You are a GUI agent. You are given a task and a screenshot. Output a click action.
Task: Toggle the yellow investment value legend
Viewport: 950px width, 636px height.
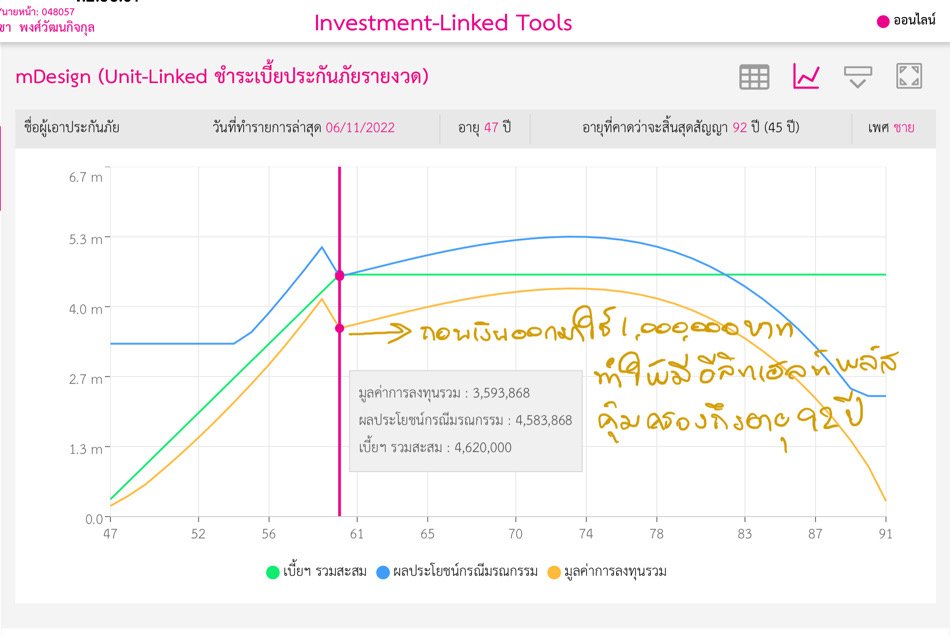[x=555, y=572]
